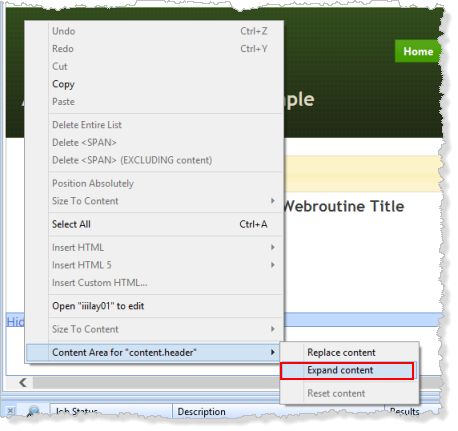Expand the Insert HTML submenu arrow
This screenshot has width=458, height=431.
click(x=272, y=247)
